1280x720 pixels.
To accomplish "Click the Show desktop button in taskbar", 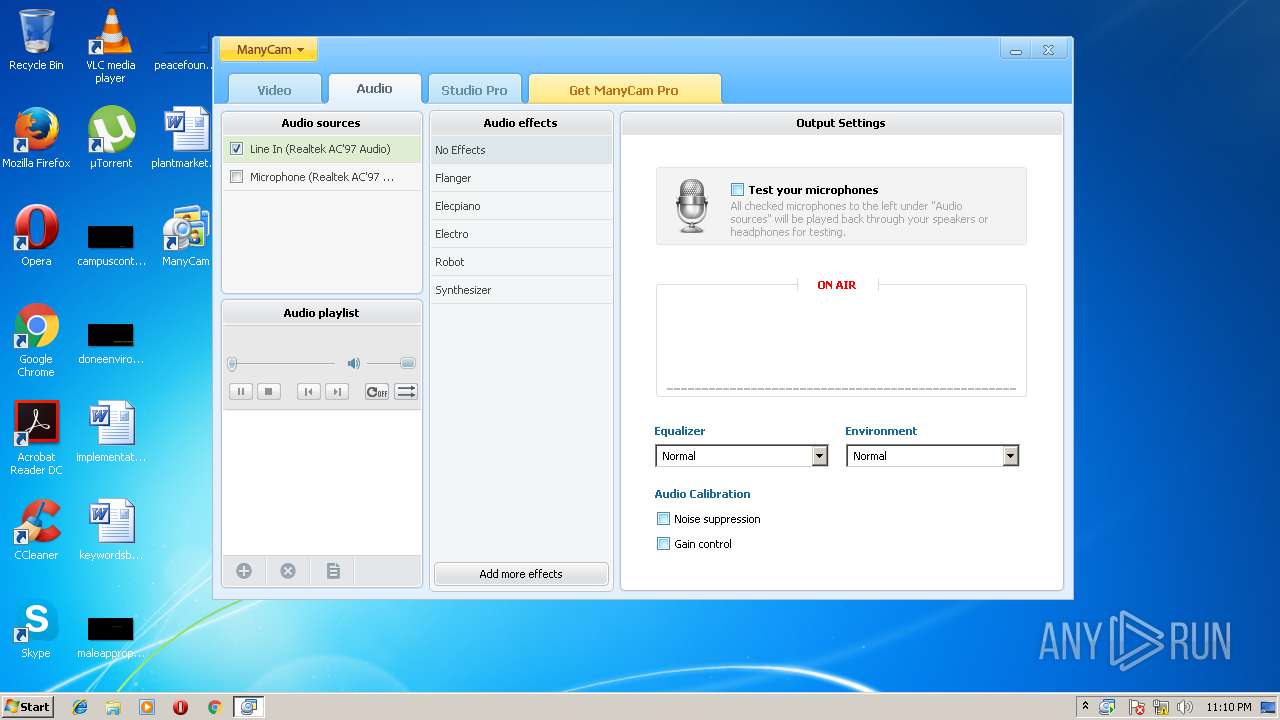I will coord(1270,707).
